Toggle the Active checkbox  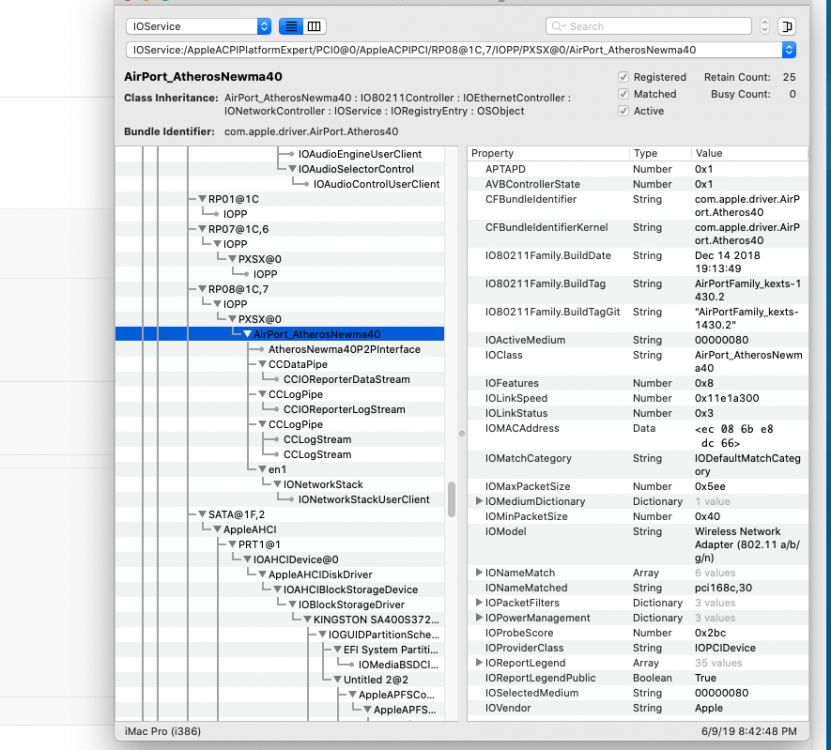623,111
